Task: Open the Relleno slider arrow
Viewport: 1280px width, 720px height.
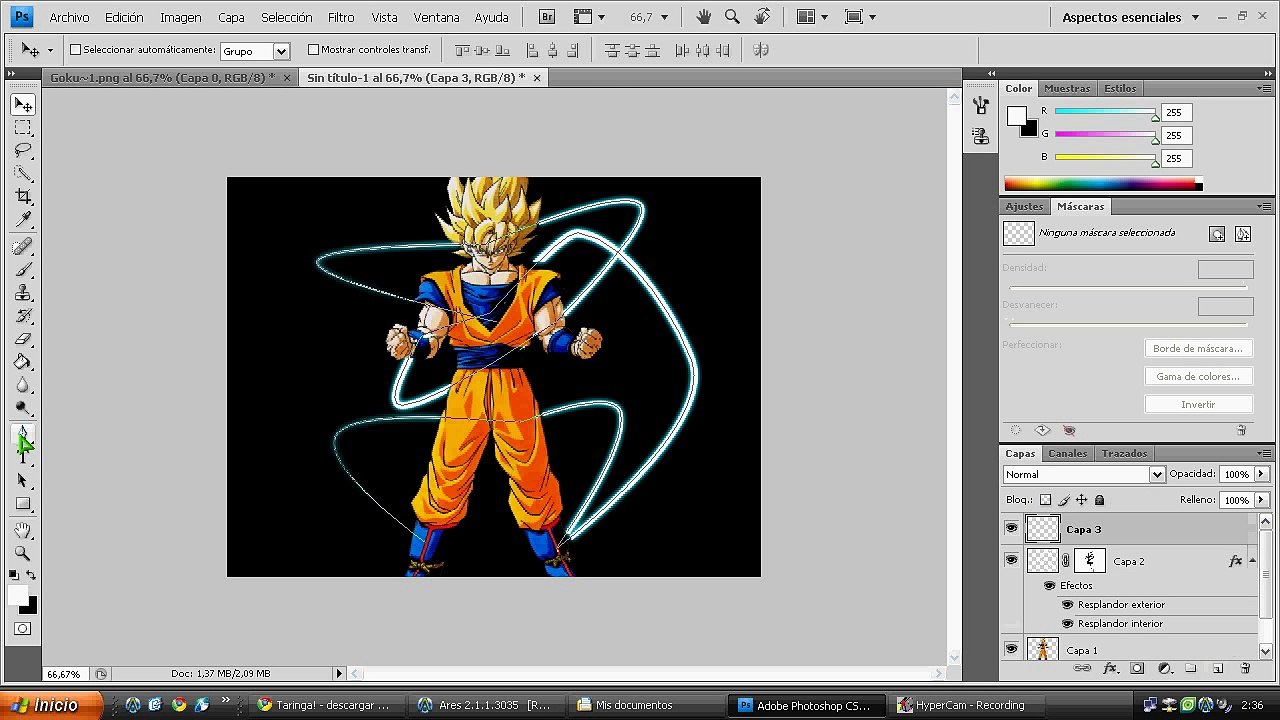Action: (1262, 499)
